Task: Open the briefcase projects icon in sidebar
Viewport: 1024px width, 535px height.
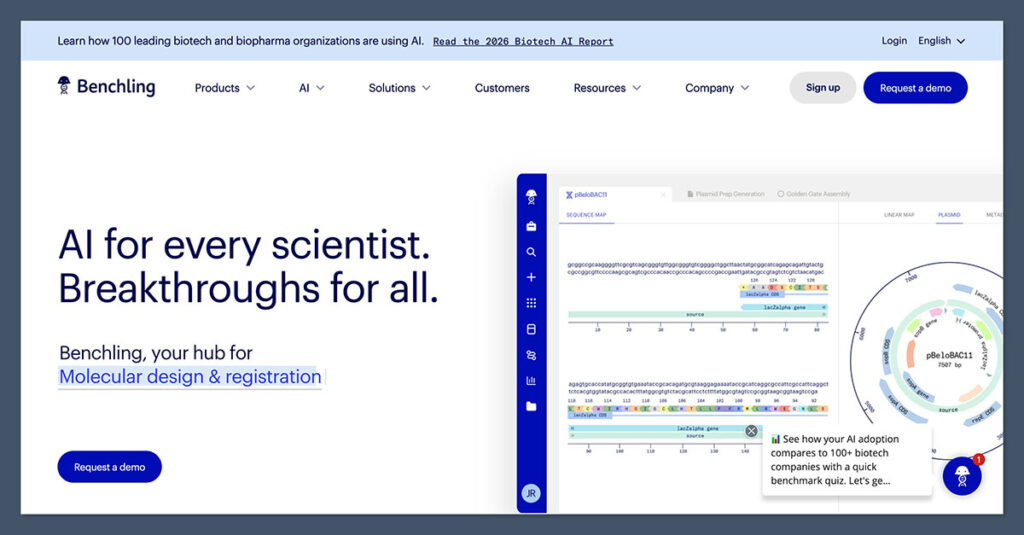Action: [x=531, y=226]
